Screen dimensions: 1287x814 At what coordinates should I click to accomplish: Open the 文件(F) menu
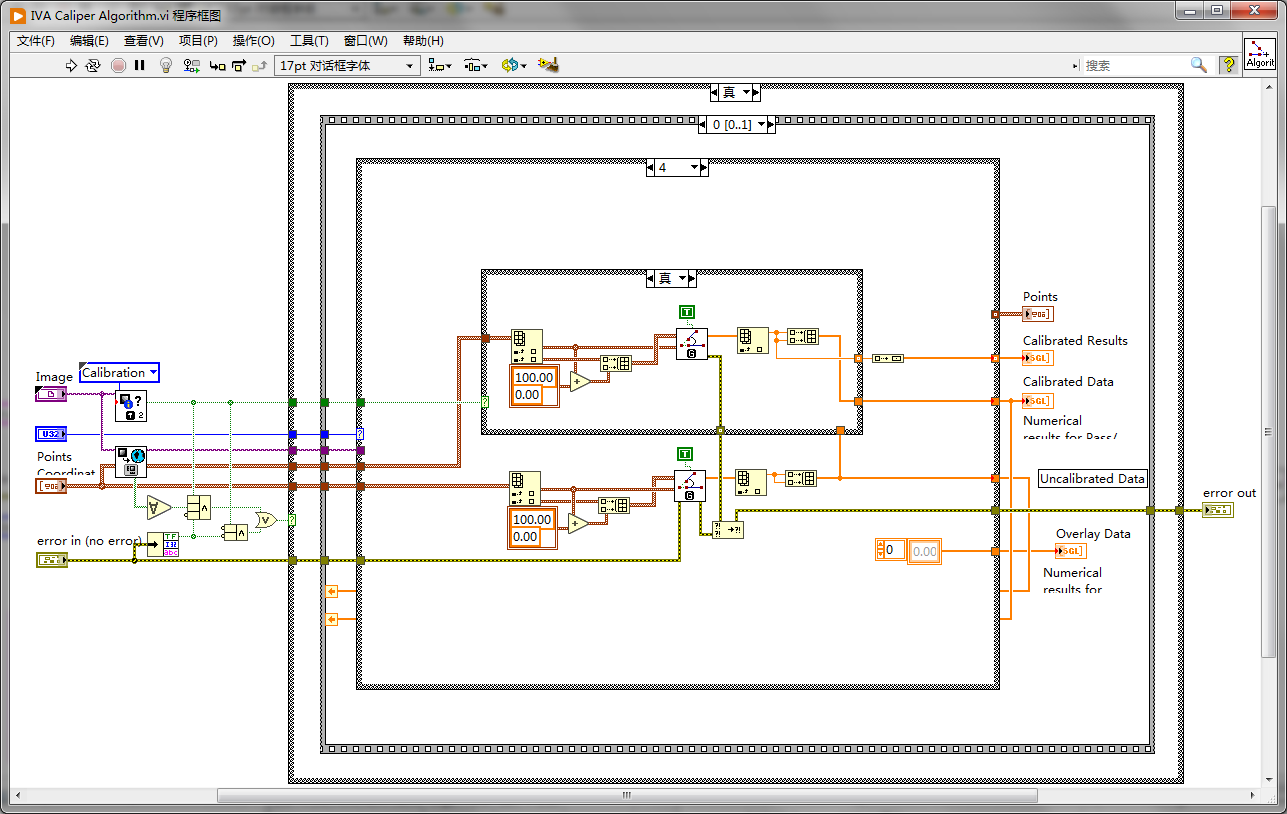(36, 41)
